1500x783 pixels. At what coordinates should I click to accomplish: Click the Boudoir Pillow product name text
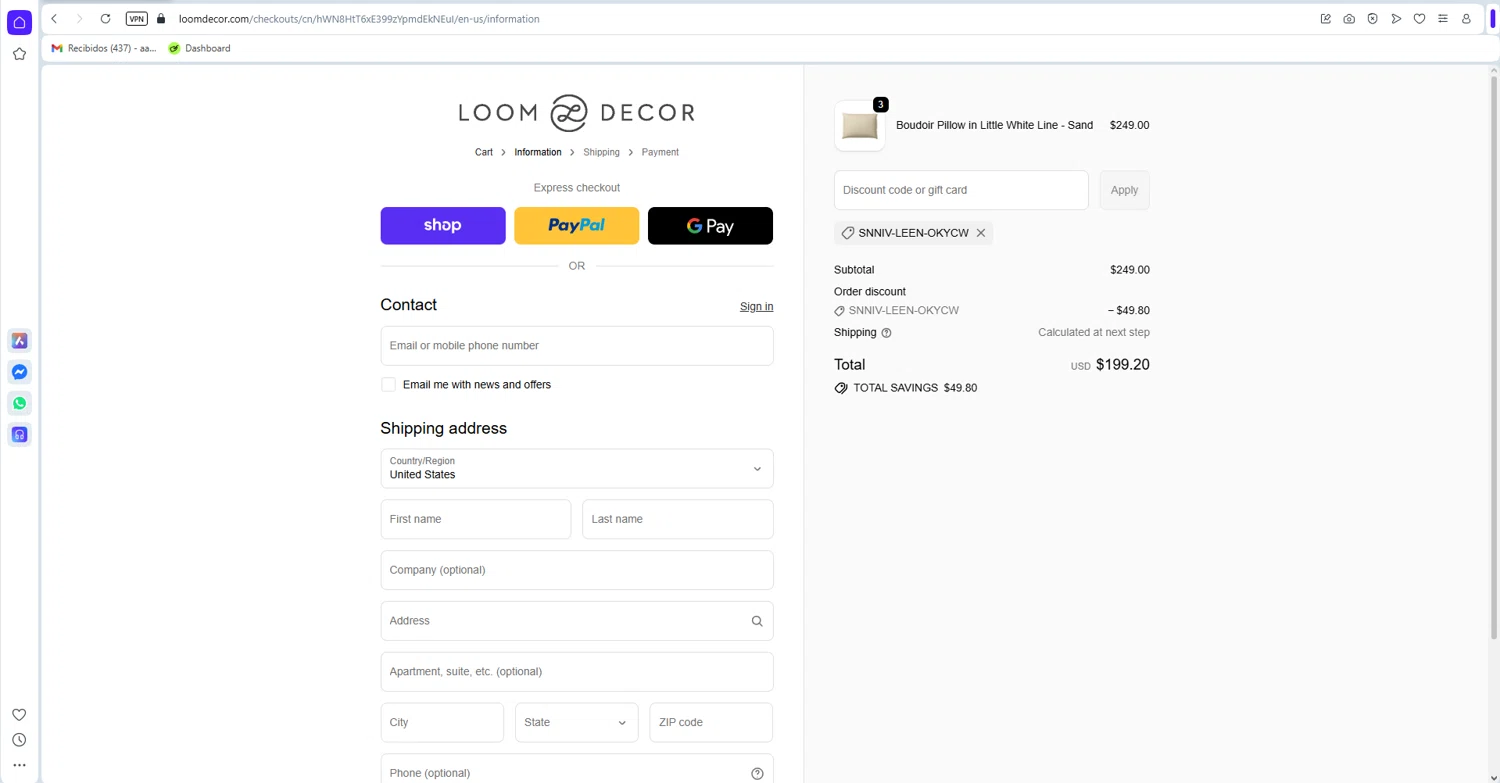[x=994, y=126]
